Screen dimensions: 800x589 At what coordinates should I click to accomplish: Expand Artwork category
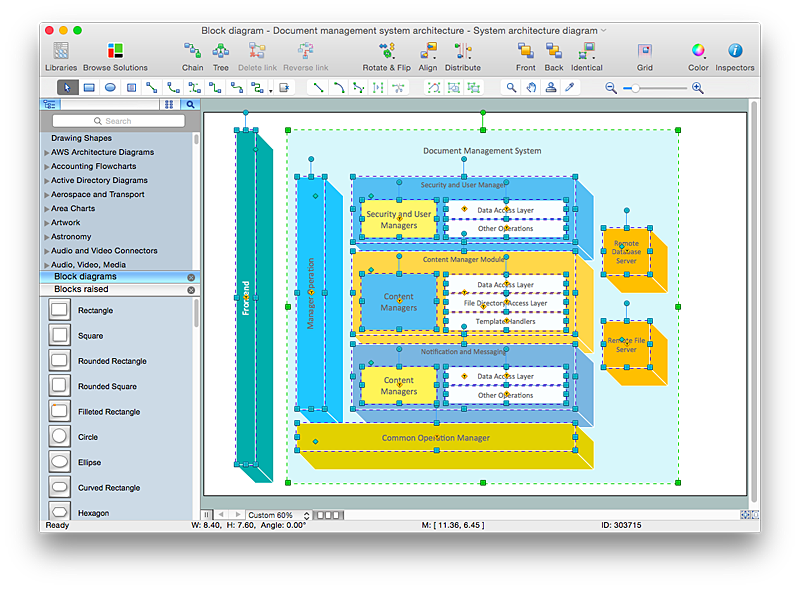coord(46,223)
